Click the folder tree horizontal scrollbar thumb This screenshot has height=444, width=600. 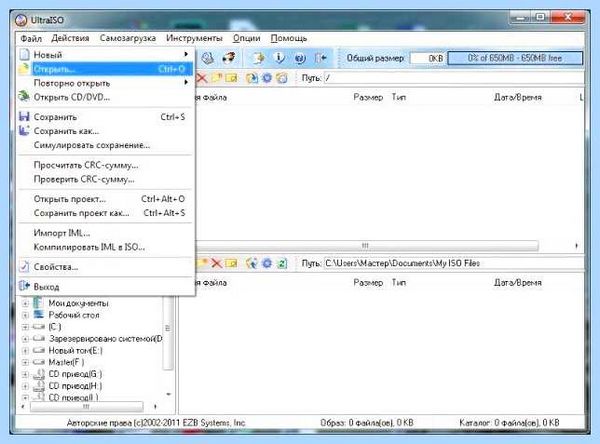[x=86, y=406]
